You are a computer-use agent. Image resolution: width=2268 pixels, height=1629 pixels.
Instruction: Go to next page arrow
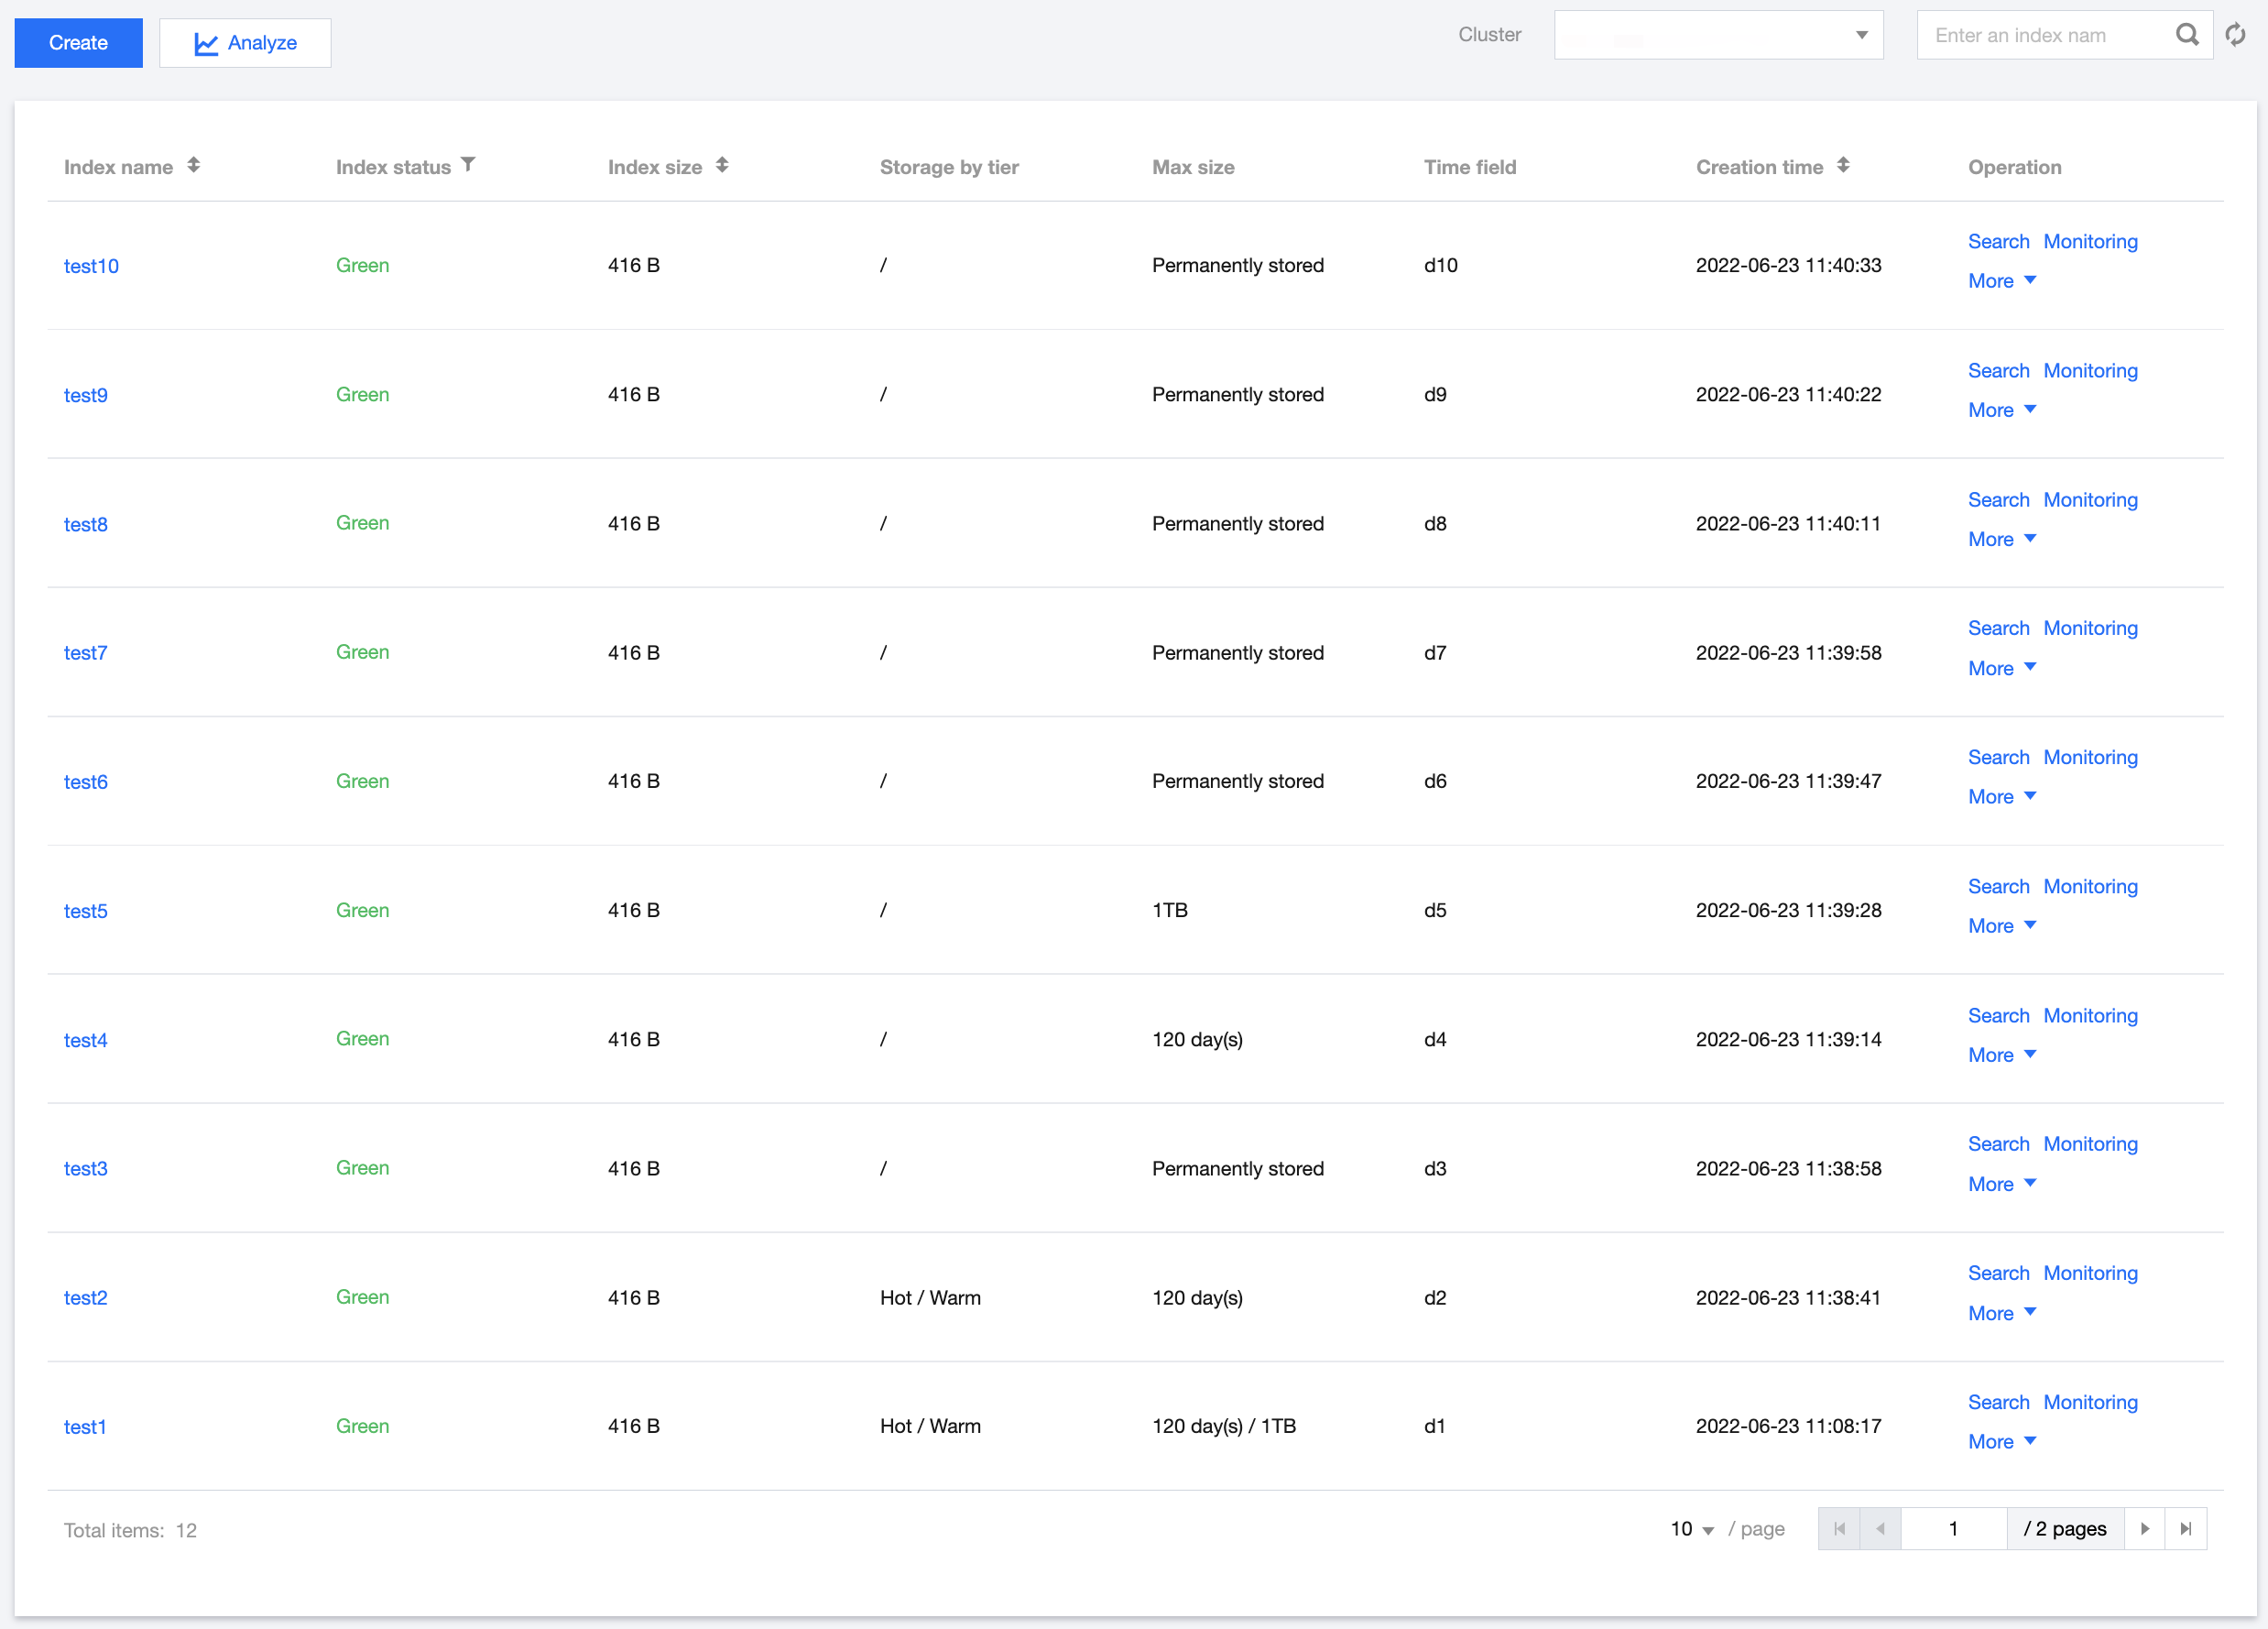coord(2144,1529)
